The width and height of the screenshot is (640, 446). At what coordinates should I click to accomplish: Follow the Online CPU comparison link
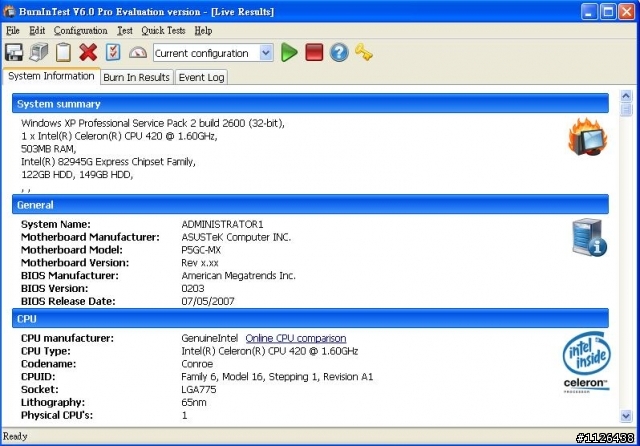tap(296, 338)
